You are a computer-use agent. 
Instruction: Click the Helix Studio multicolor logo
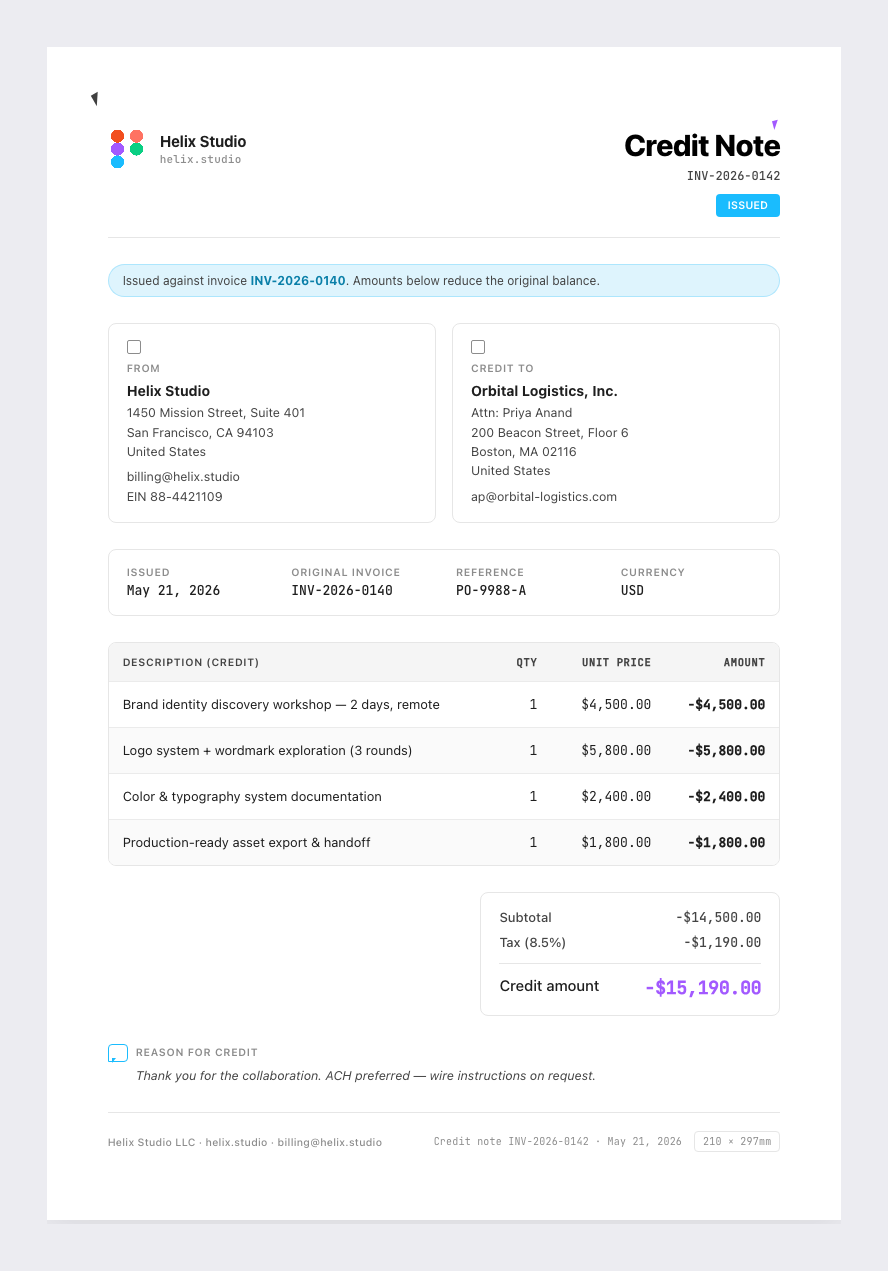[127, 149]
